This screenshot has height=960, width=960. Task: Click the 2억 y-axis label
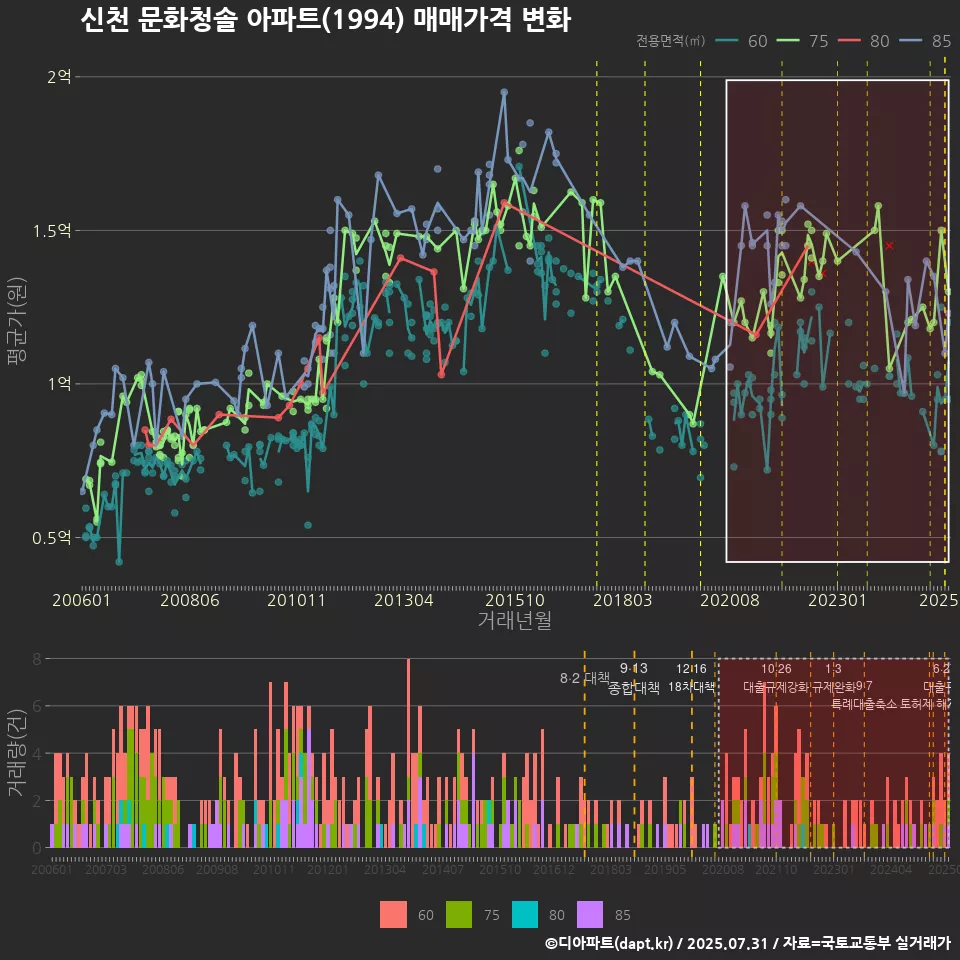(x=59, y=77)
